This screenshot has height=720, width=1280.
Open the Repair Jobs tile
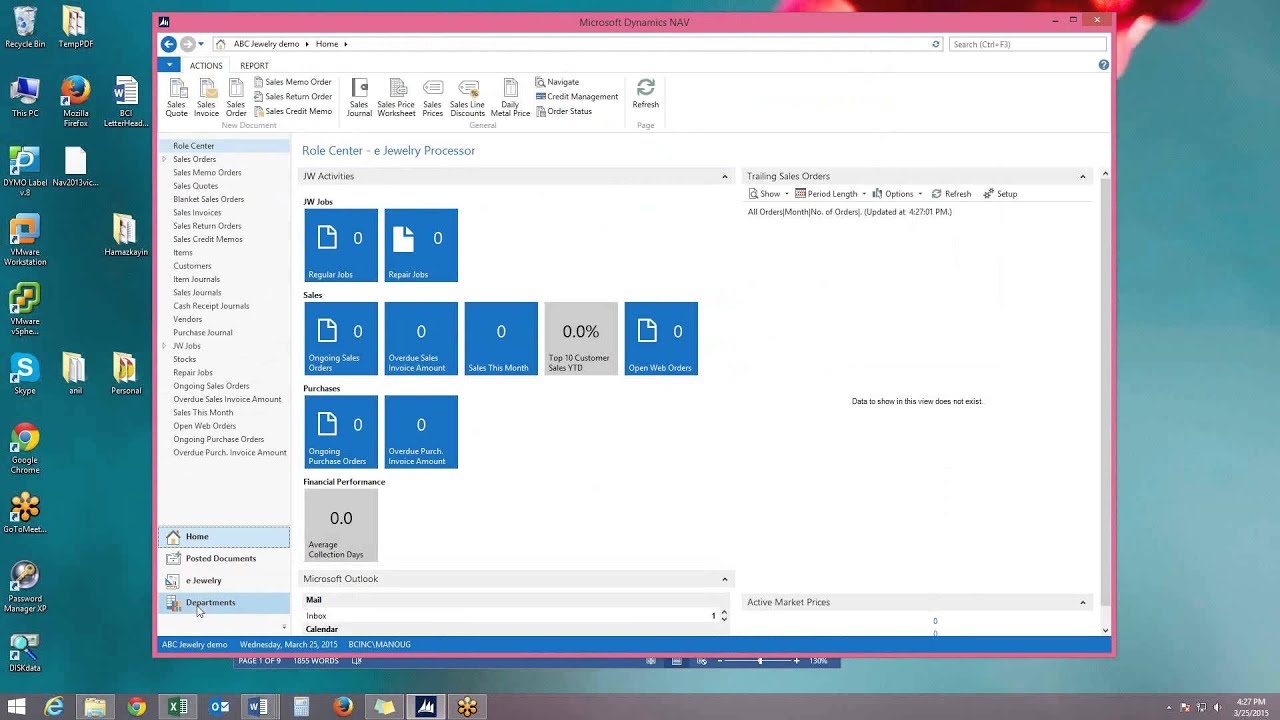coord(421,245)
